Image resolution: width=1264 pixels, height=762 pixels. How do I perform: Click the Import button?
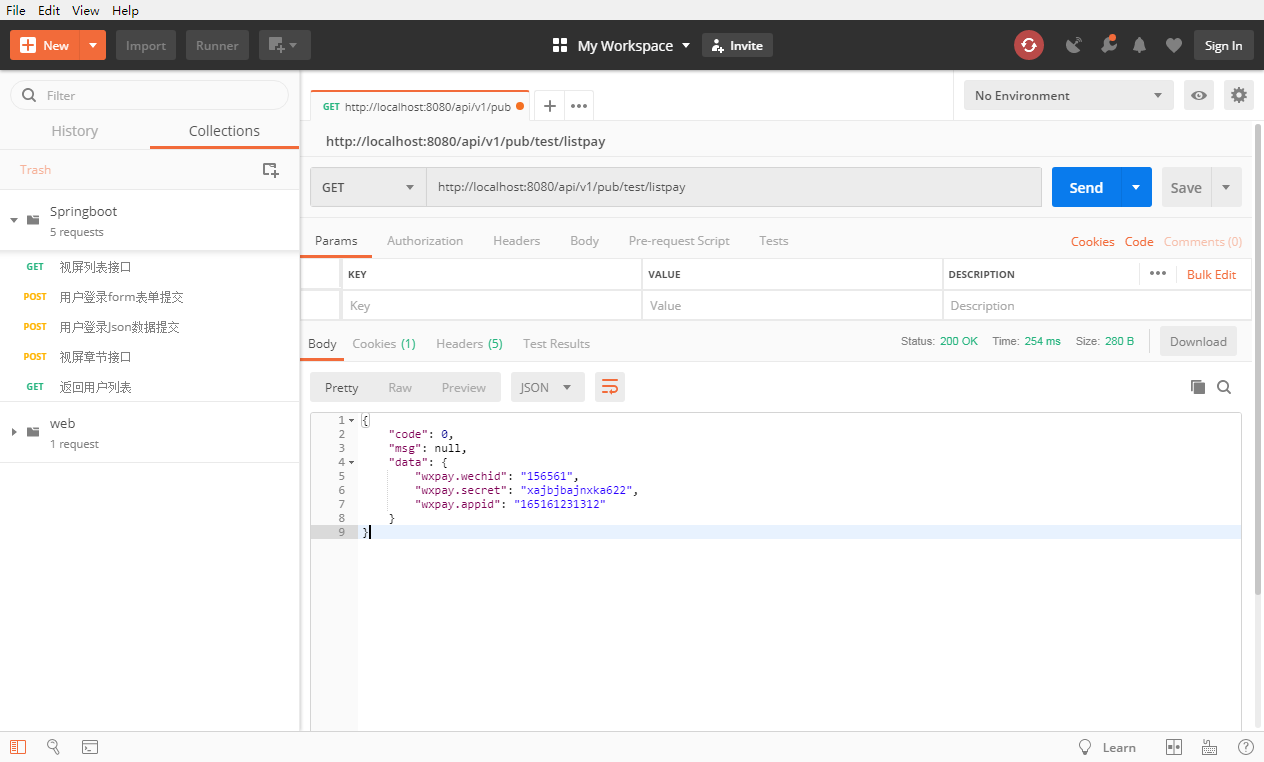(146, 45)
